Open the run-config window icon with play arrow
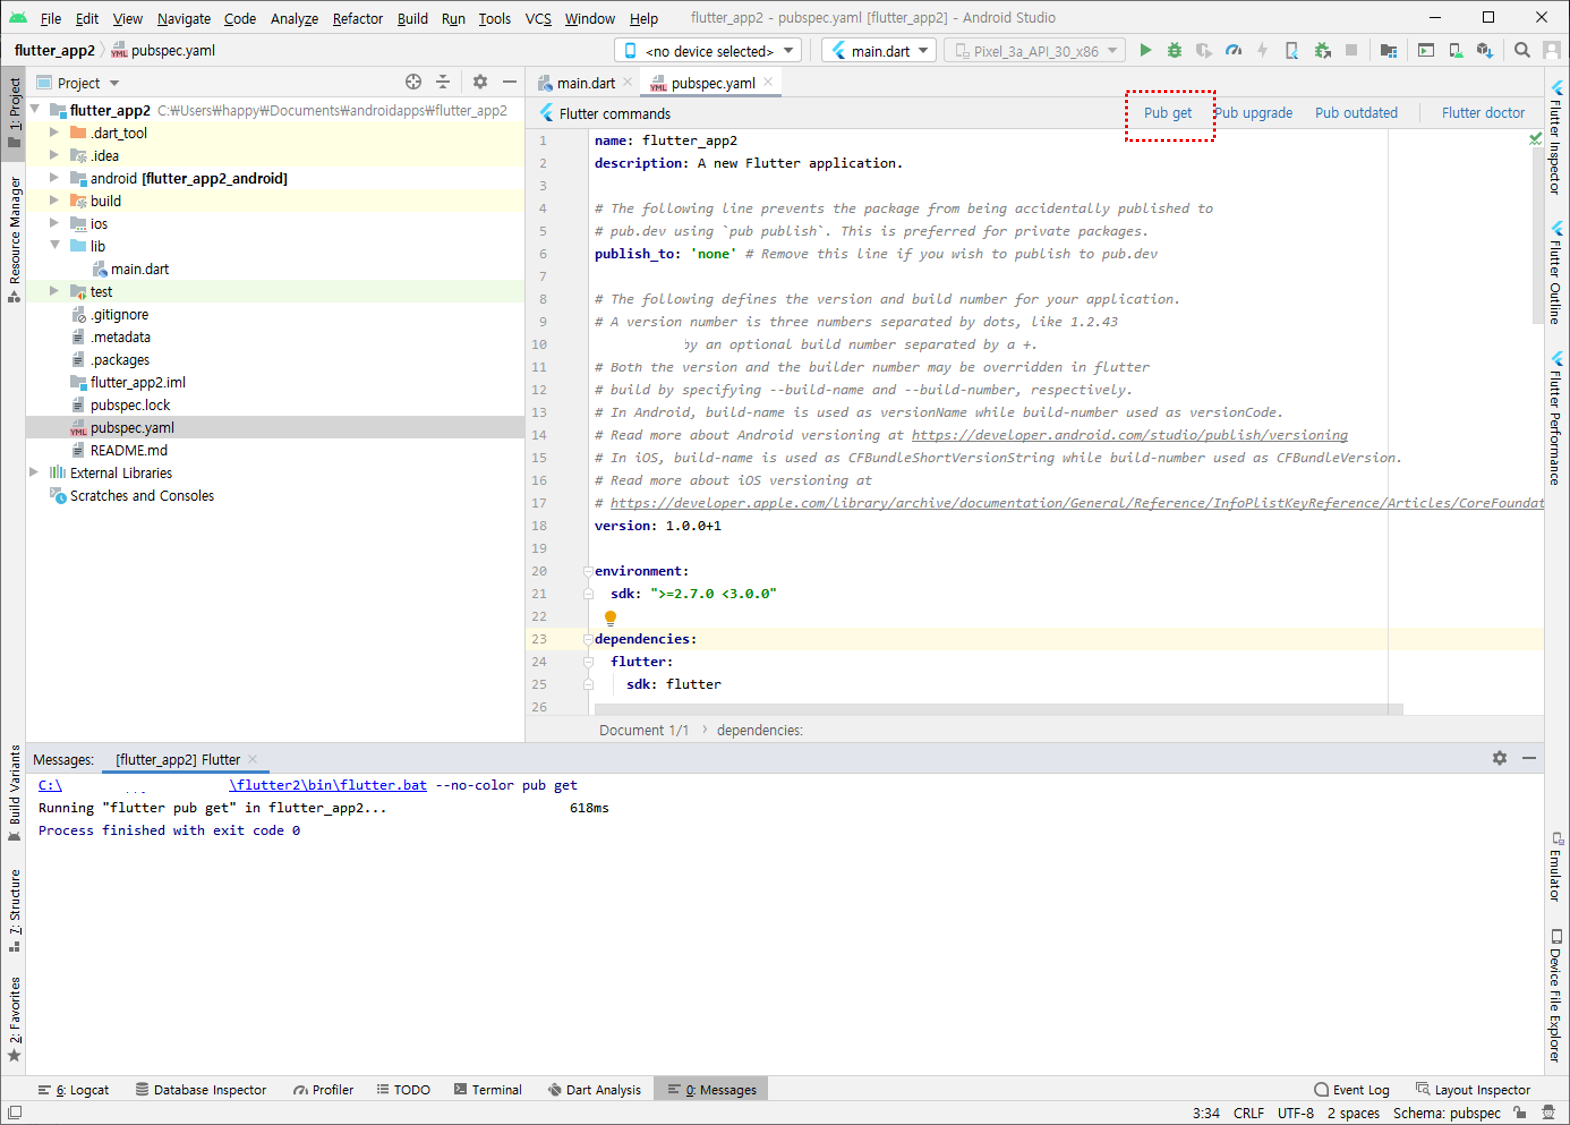Image resolution: width=1570 pixels, height=1125 pixels. pyautogui.click(x=1426, y=50)
